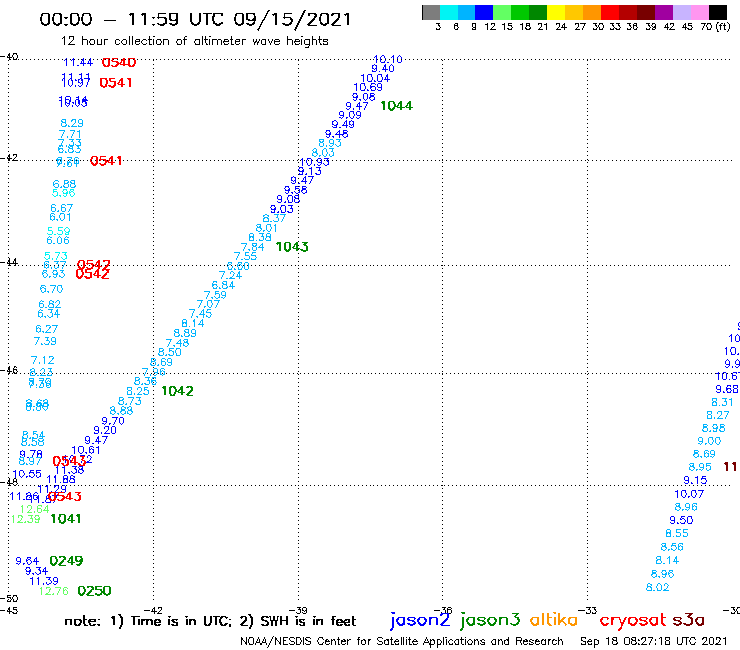Click wave height value '8.02'
Screen dimensions: 740x650
[657, 588]
